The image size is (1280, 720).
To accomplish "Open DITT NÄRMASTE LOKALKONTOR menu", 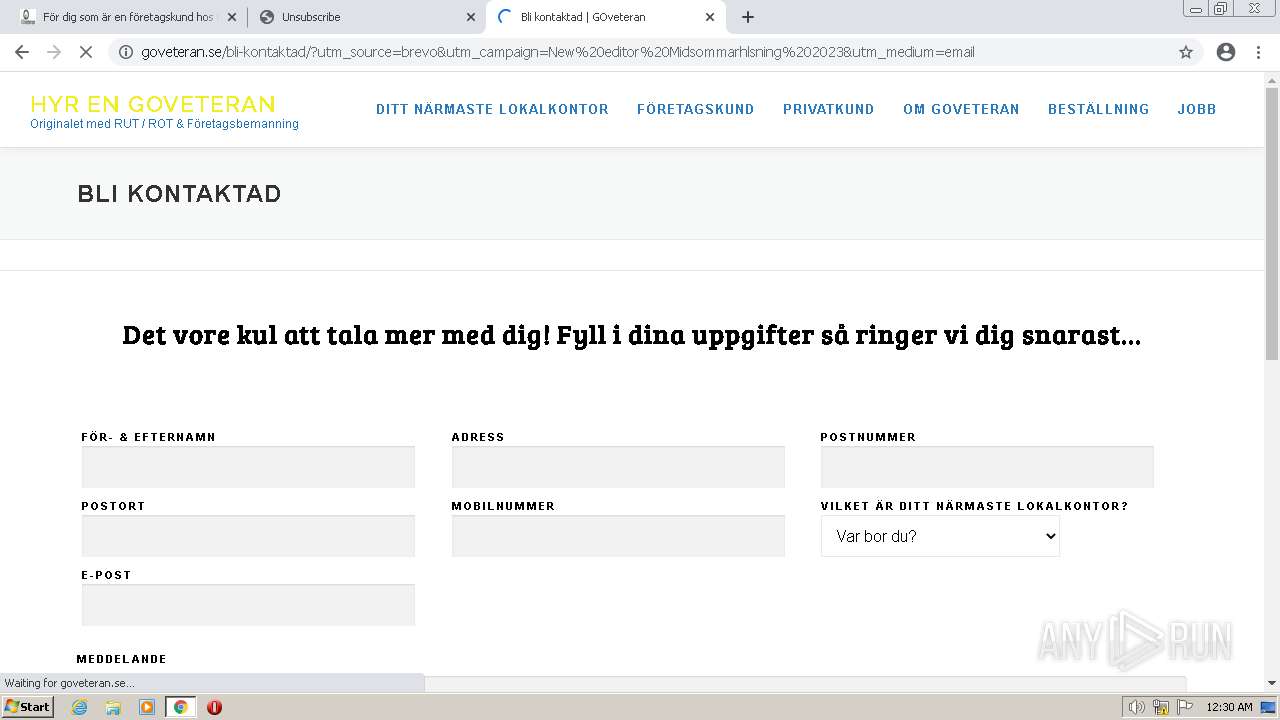I will click(492, 109).
